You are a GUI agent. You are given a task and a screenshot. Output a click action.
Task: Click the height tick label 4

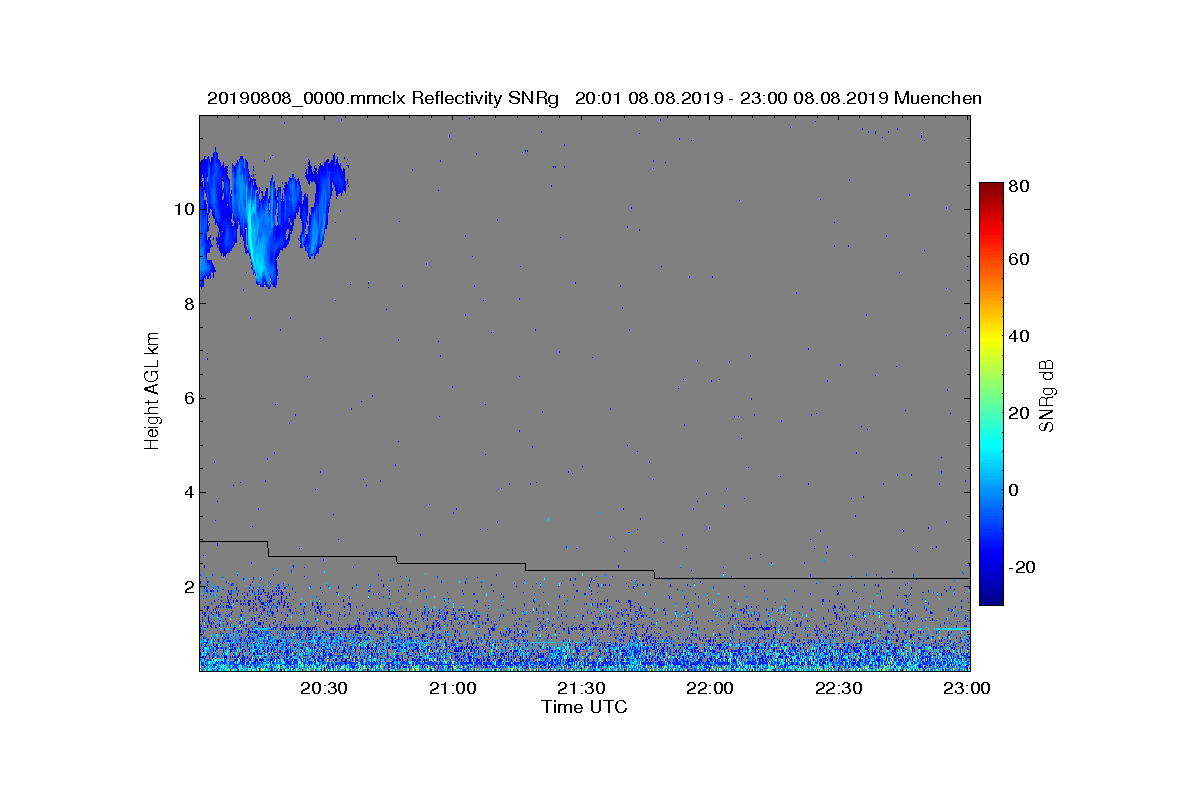188,492
